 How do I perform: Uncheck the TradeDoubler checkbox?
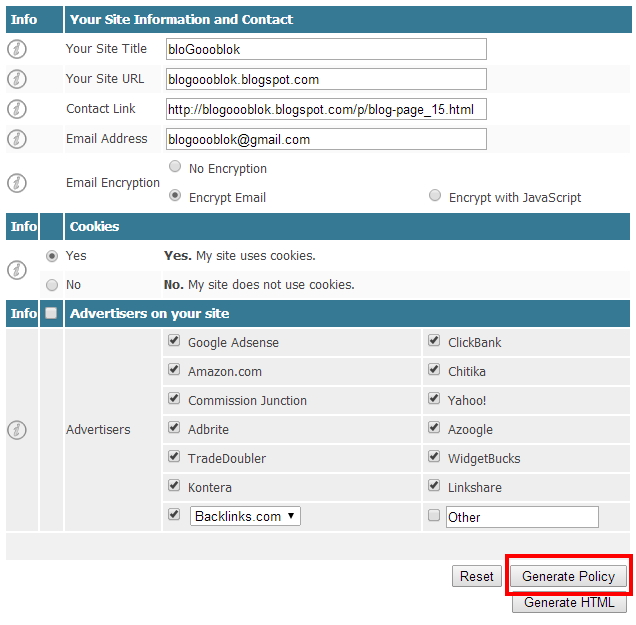pyautogui.click(x=174, y=456)
